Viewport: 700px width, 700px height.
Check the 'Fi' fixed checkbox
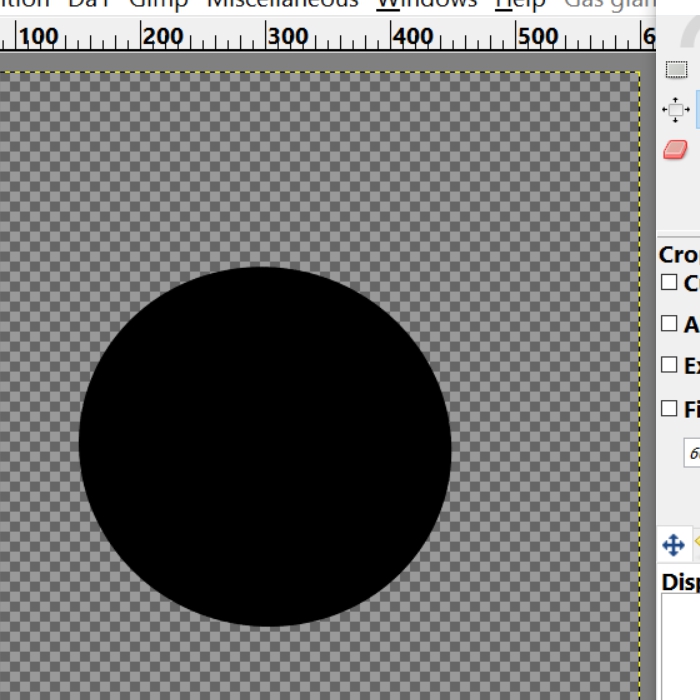(669, 408)
